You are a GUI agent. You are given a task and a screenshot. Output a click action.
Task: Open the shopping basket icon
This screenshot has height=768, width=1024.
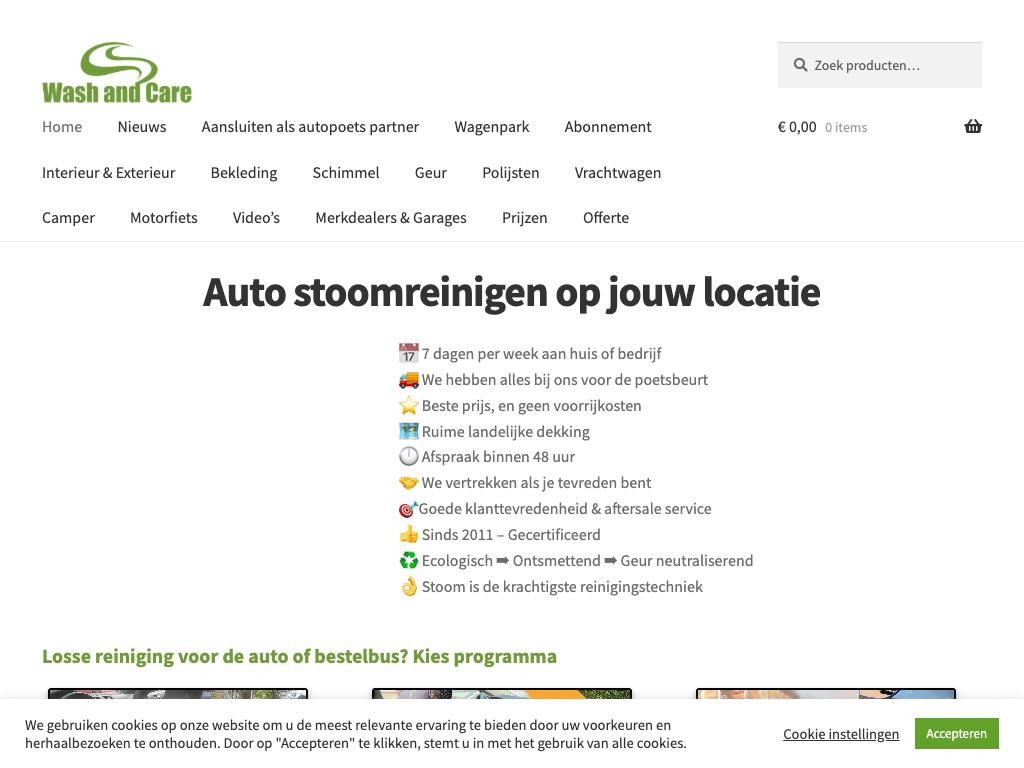click(972, 127)
